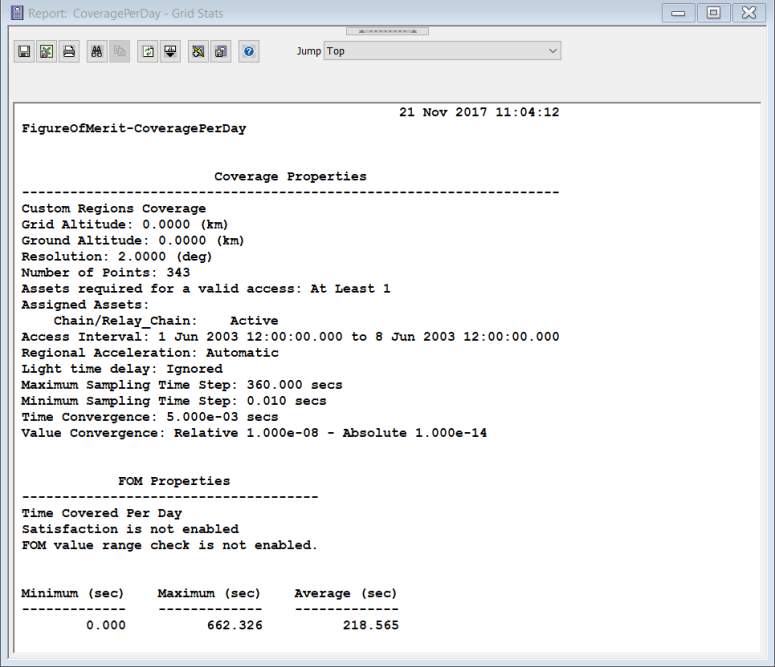
Task: Click the FigureOfMerit-CoveragePerDay heading text
Action: (x=134, y=129)
